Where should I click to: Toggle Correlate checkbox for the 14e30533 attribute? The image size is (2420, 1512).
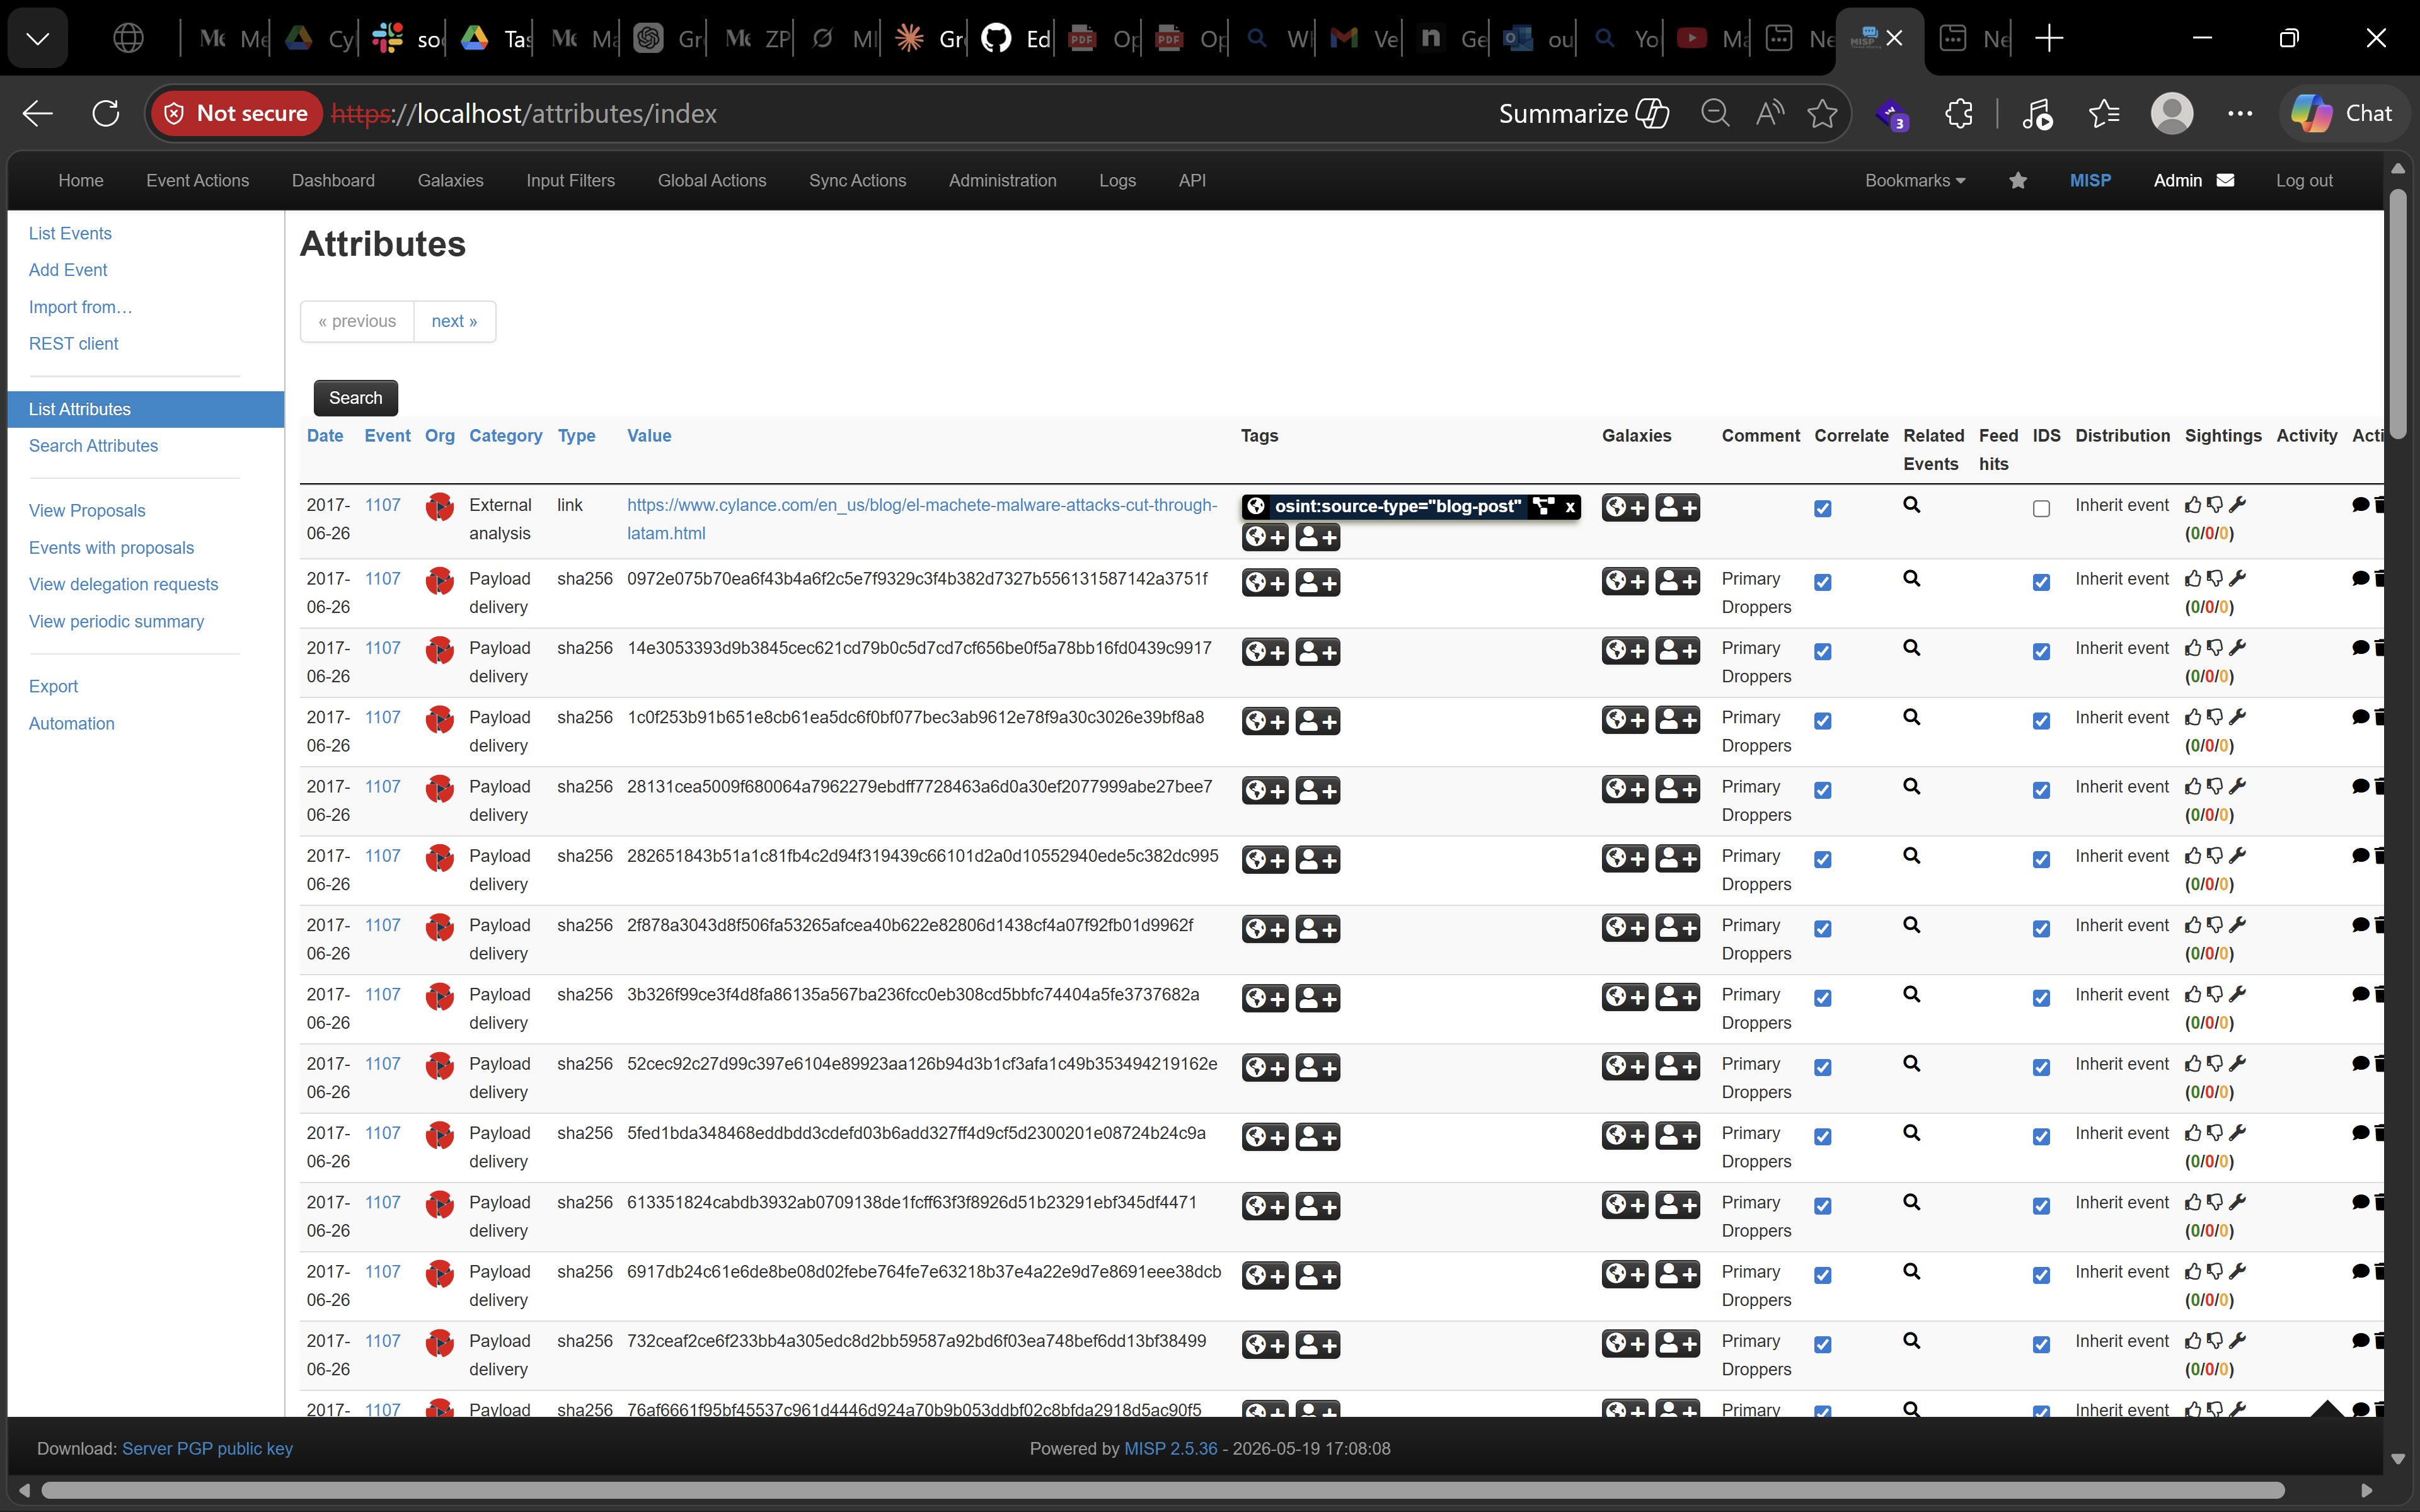tap(1823, 652)
